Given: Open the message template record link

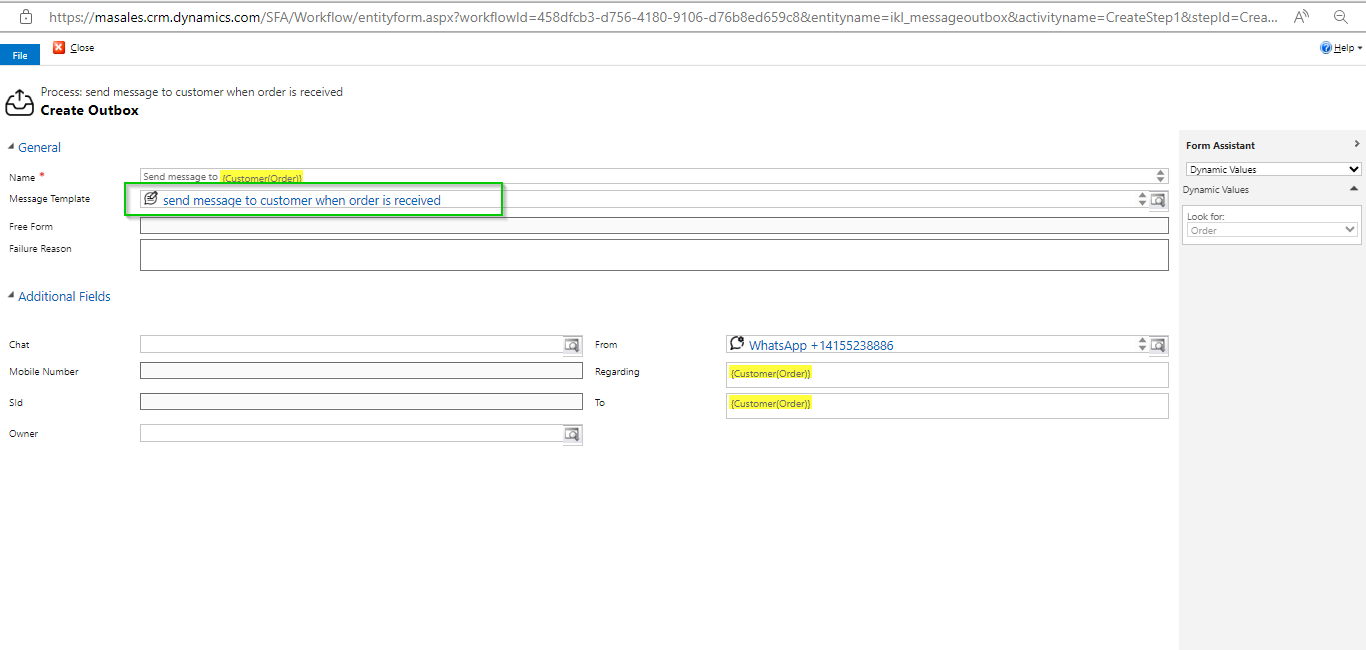Looking at the screenshot, I should pos(301,200).
